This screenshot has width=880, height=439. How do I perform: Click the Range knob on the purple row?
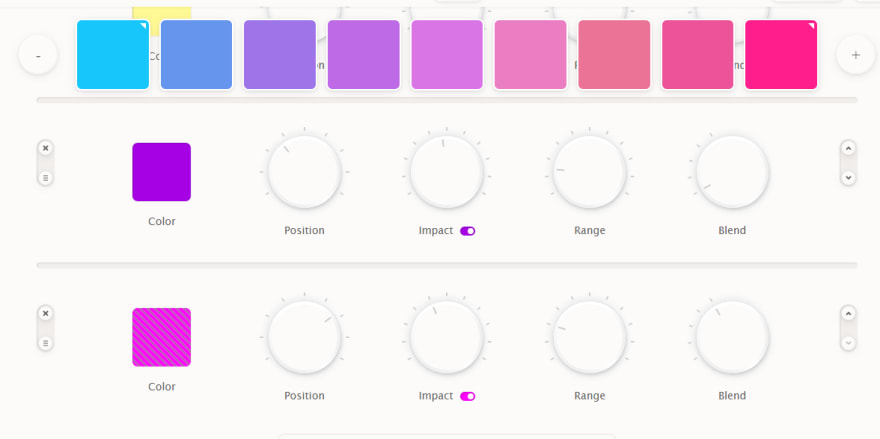point(589,172)
